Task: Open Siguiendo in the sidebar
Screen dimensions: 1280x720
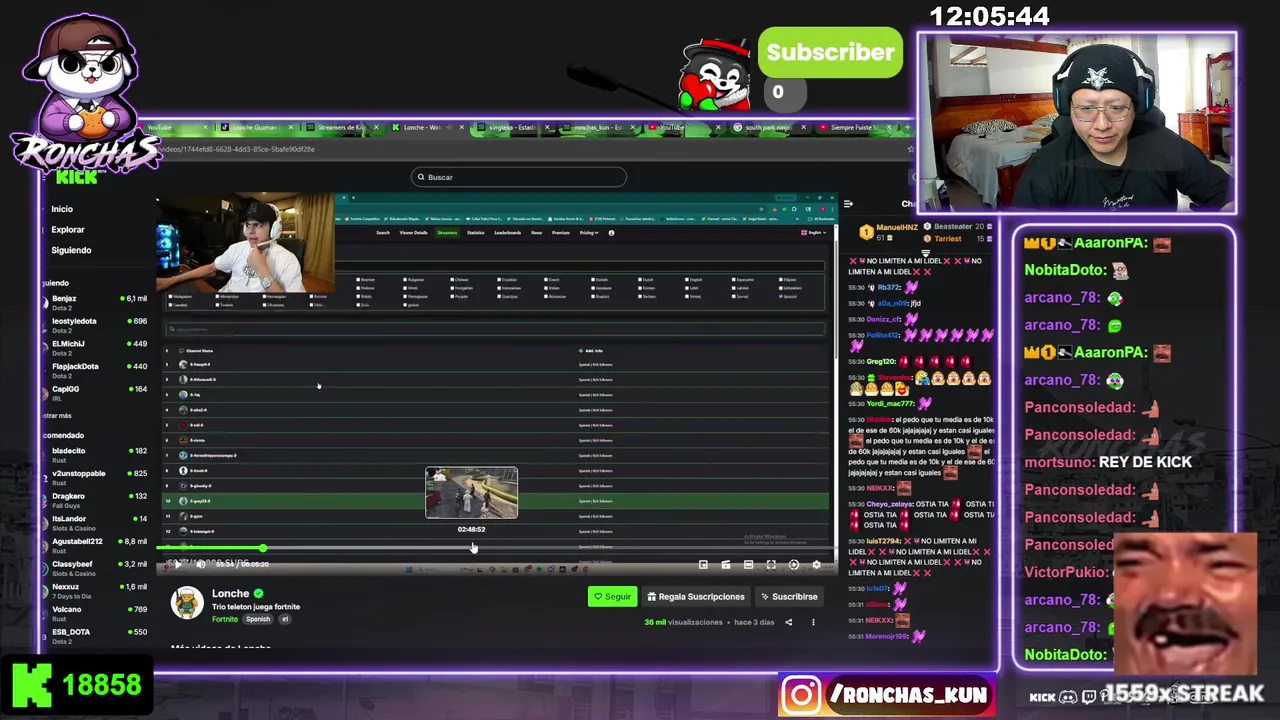Action: tap(71, 250)
